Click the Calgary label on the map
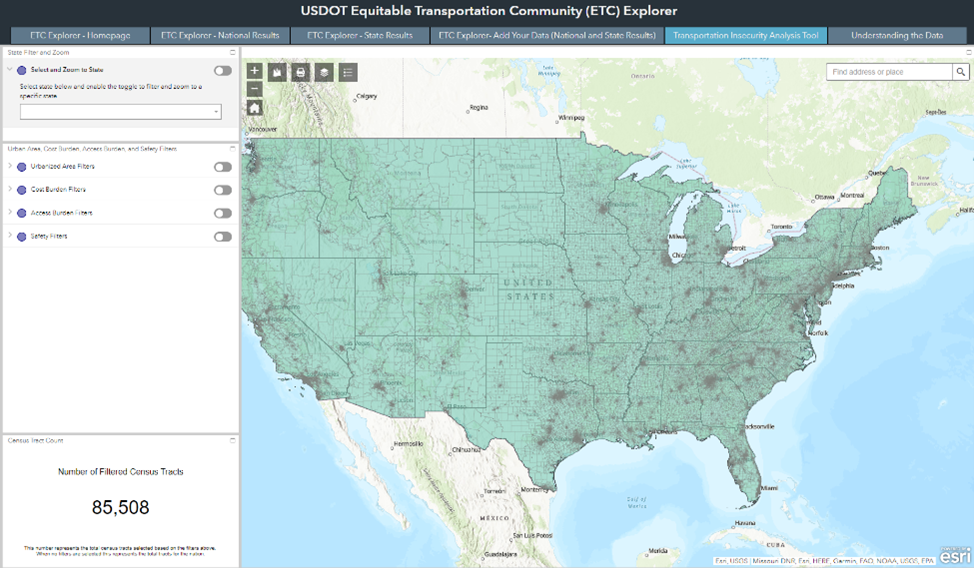 pyautogui.click(x=366, y=96)
